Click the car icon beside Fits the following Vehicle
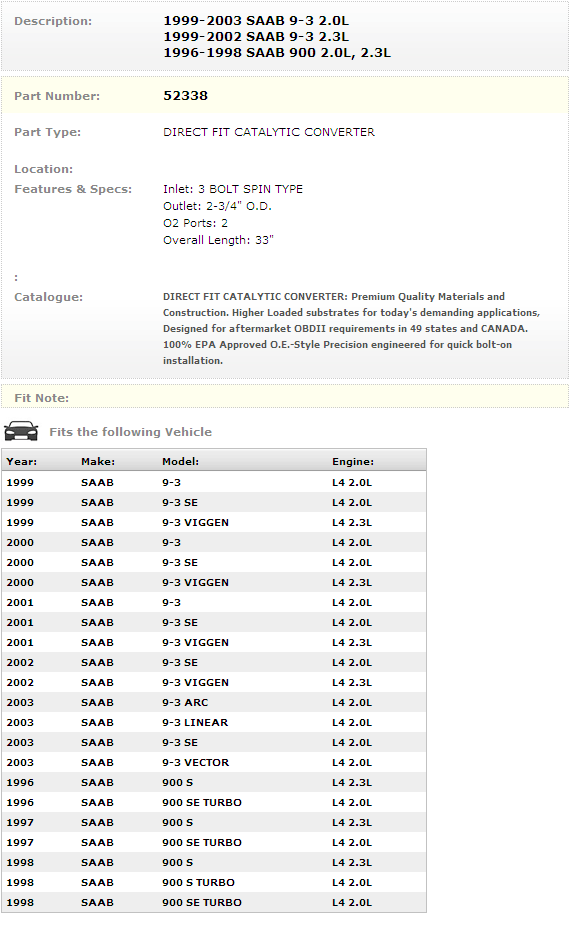Screen dimensions: 570x941 coord(21,431)
